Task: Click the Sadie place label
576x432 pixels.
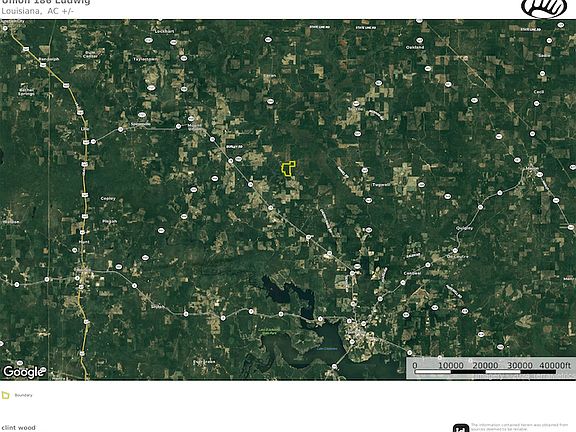Action: coord(544,55)
